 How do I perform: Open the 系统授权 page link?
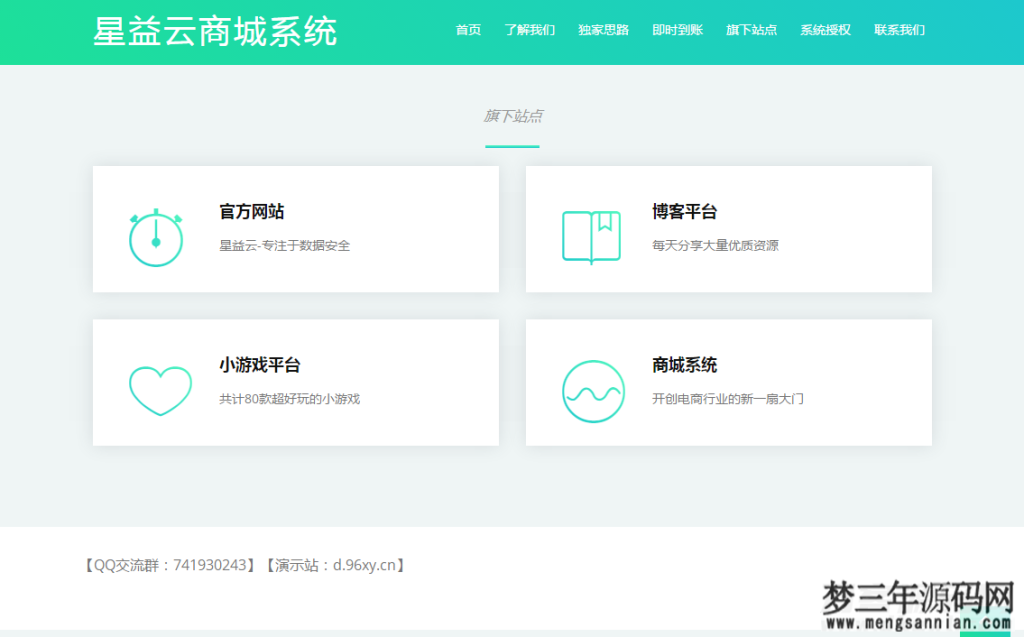point(824,30)
